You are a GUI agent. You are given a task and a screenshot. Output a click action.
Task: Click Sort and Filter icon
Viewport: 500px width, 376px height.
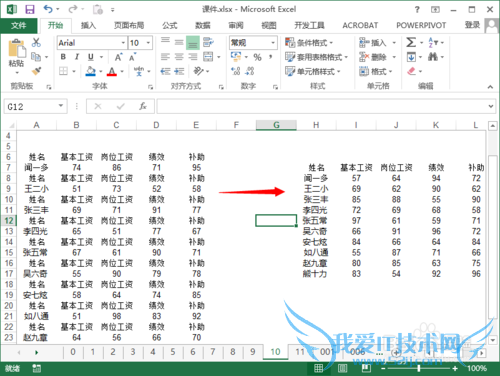click(433, 42)
